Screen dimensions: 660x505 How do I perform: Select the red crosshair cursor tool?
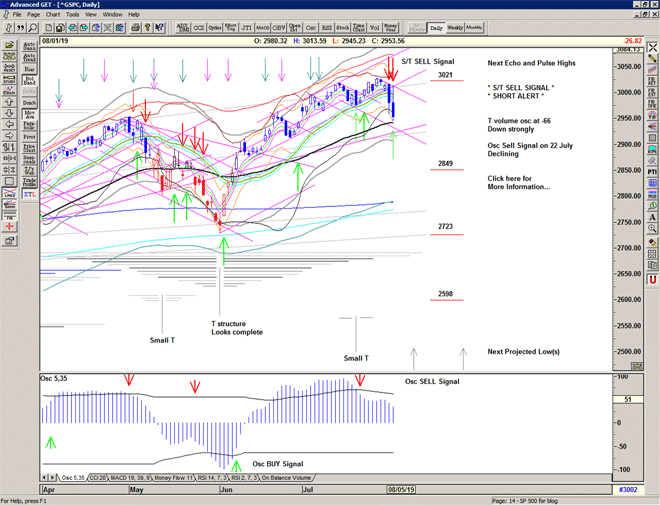point(9,227)
